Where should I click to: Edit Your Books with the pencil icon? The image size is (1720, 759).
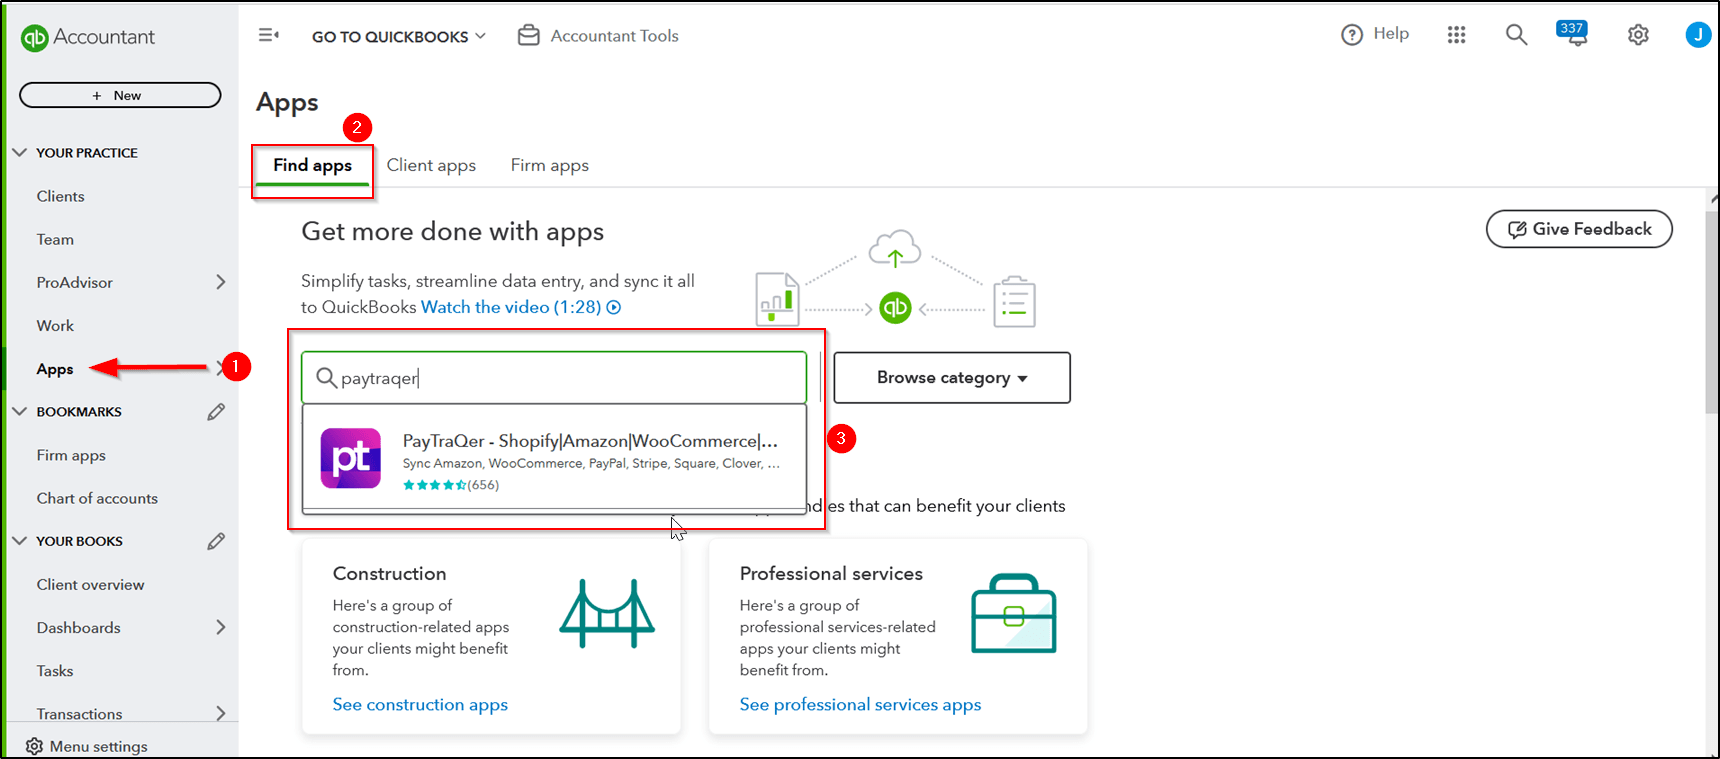click(x=216, y=541)
